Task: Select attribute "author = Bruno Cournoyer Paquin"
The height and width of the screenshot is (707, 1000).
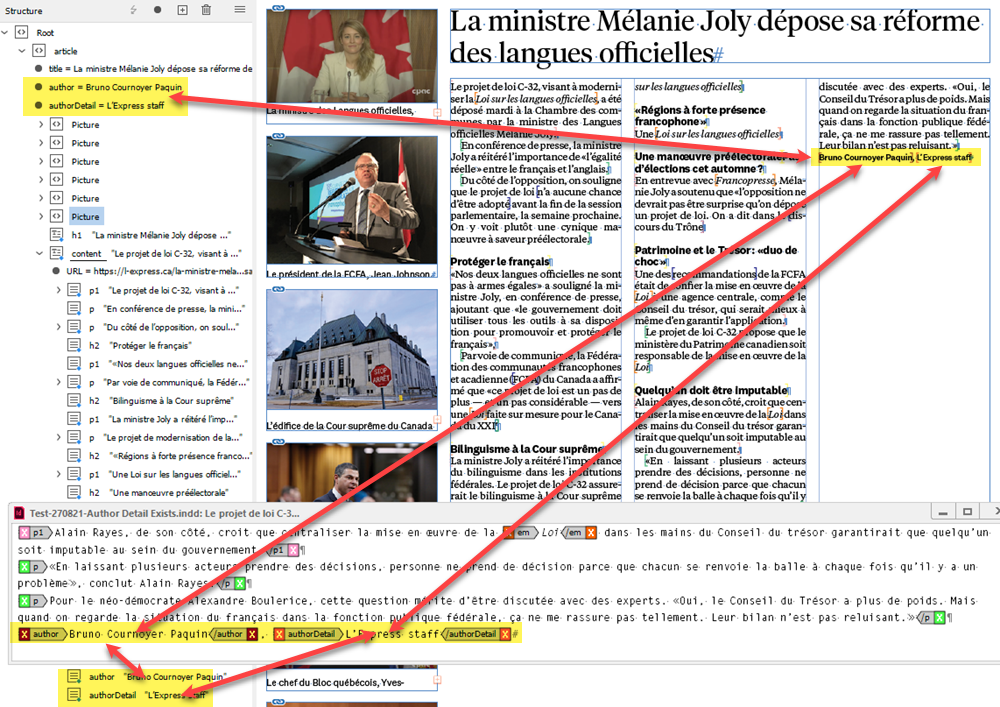Action: [115, 87]
